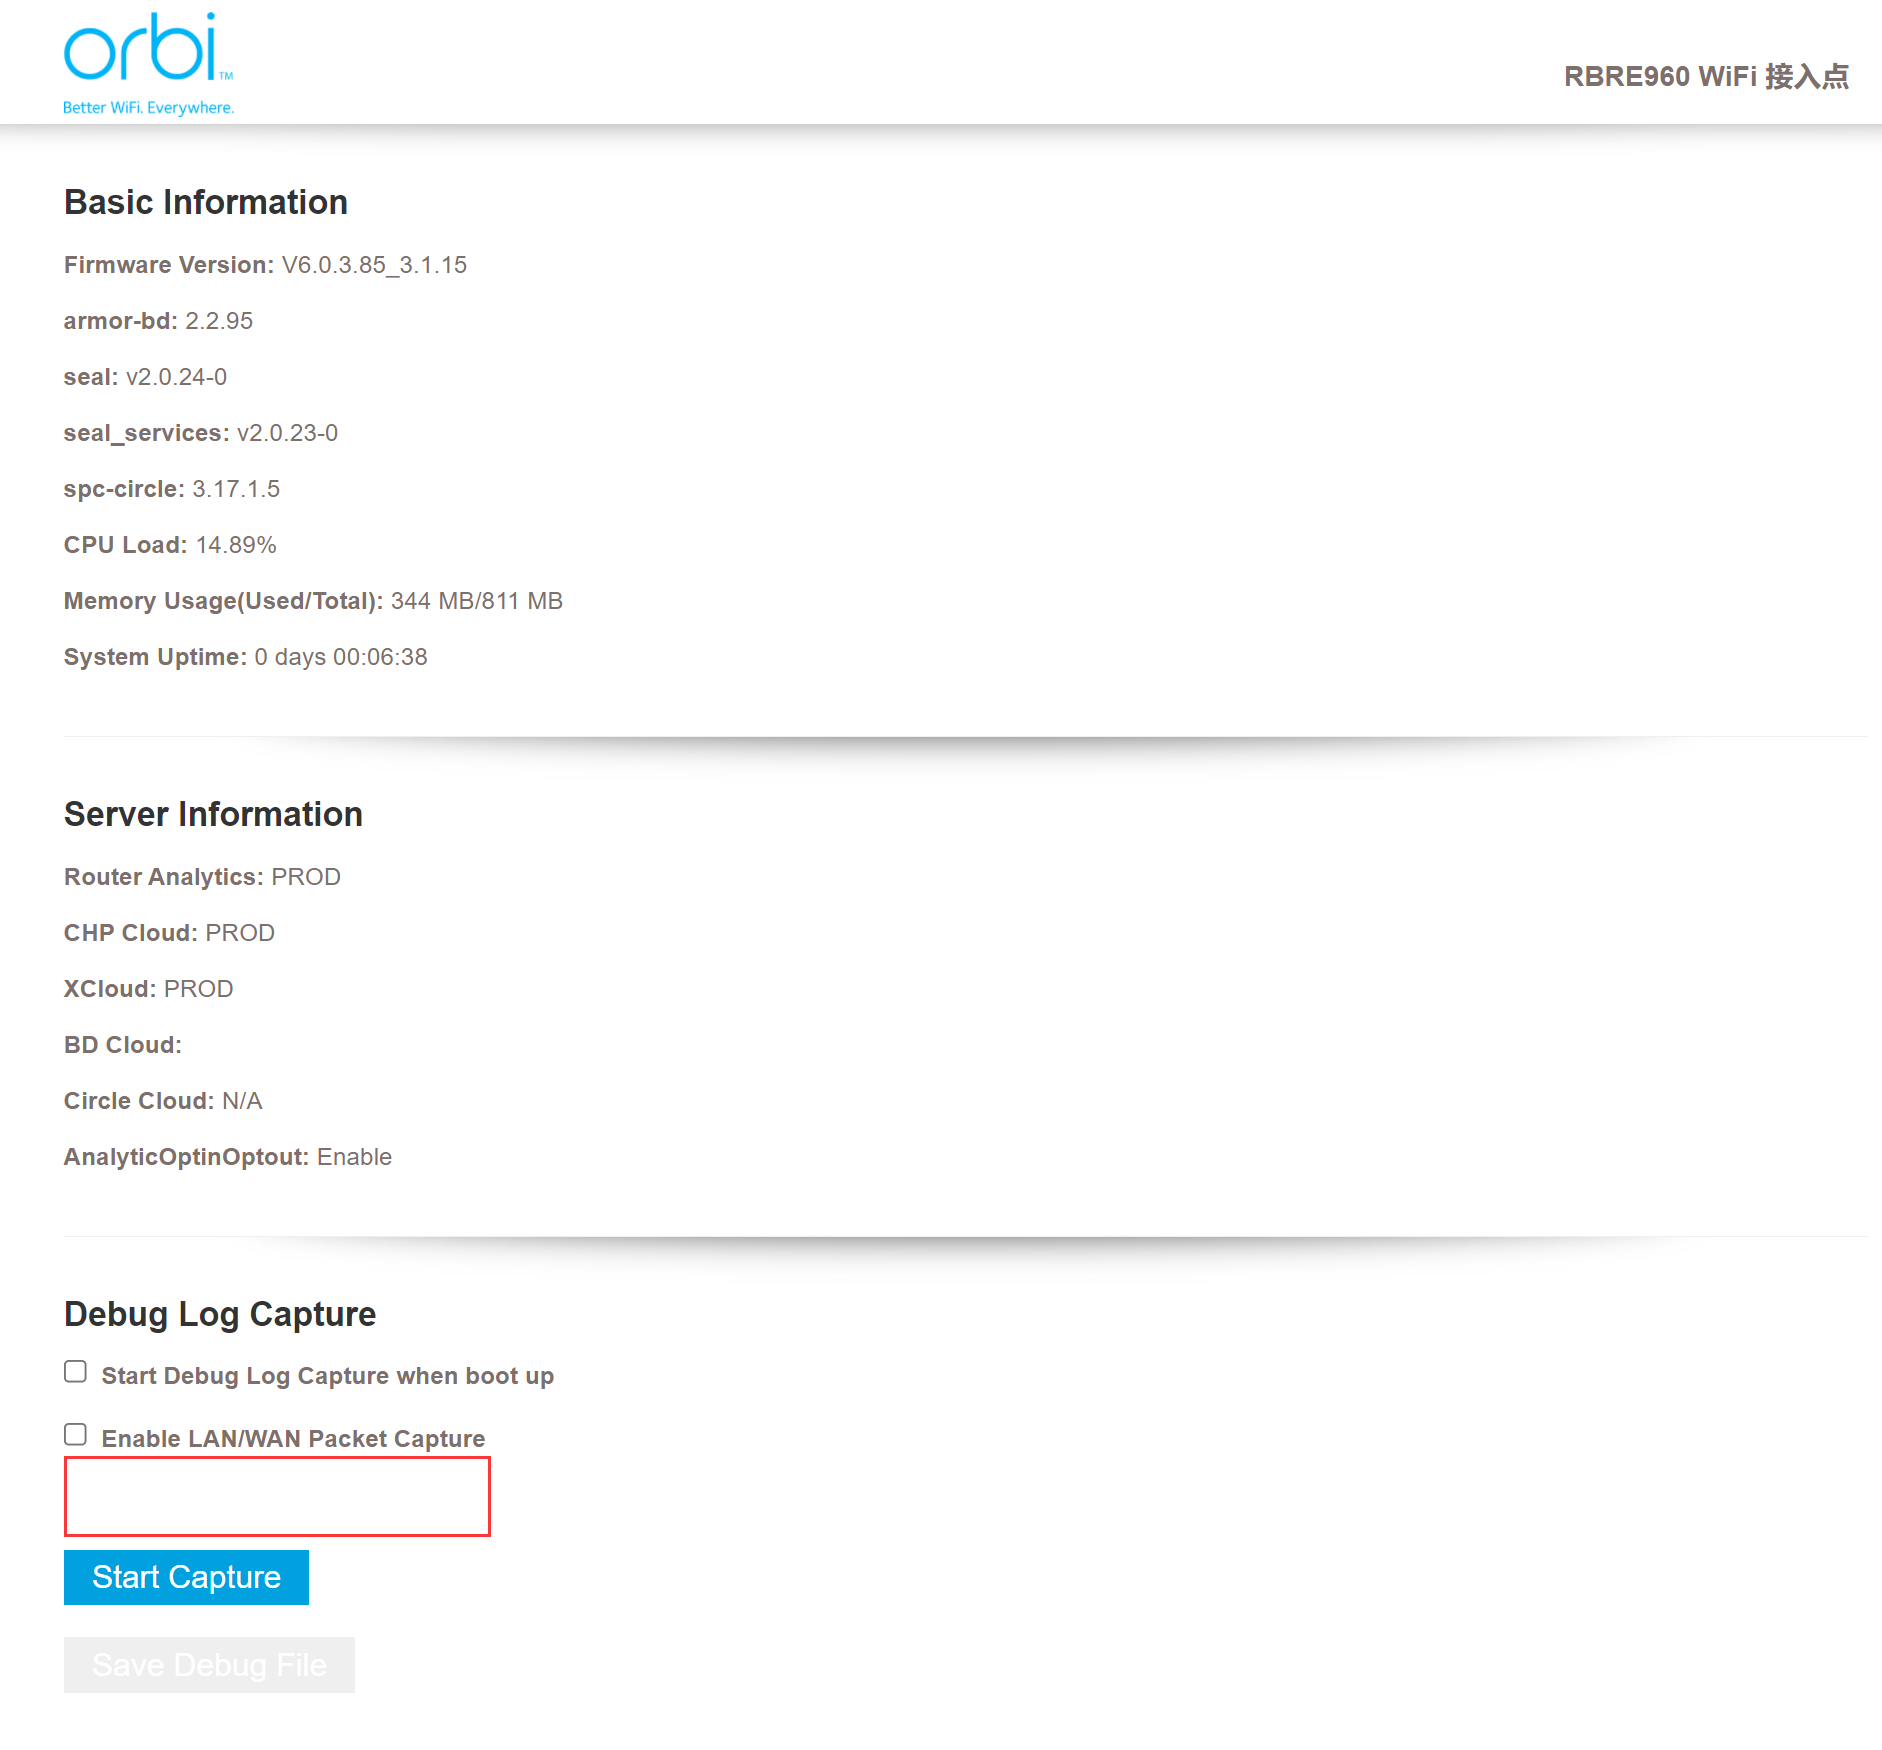
Task: Enable Start Debug Log Capture when boot up checkbox
Action: (x=76, y=1372)
